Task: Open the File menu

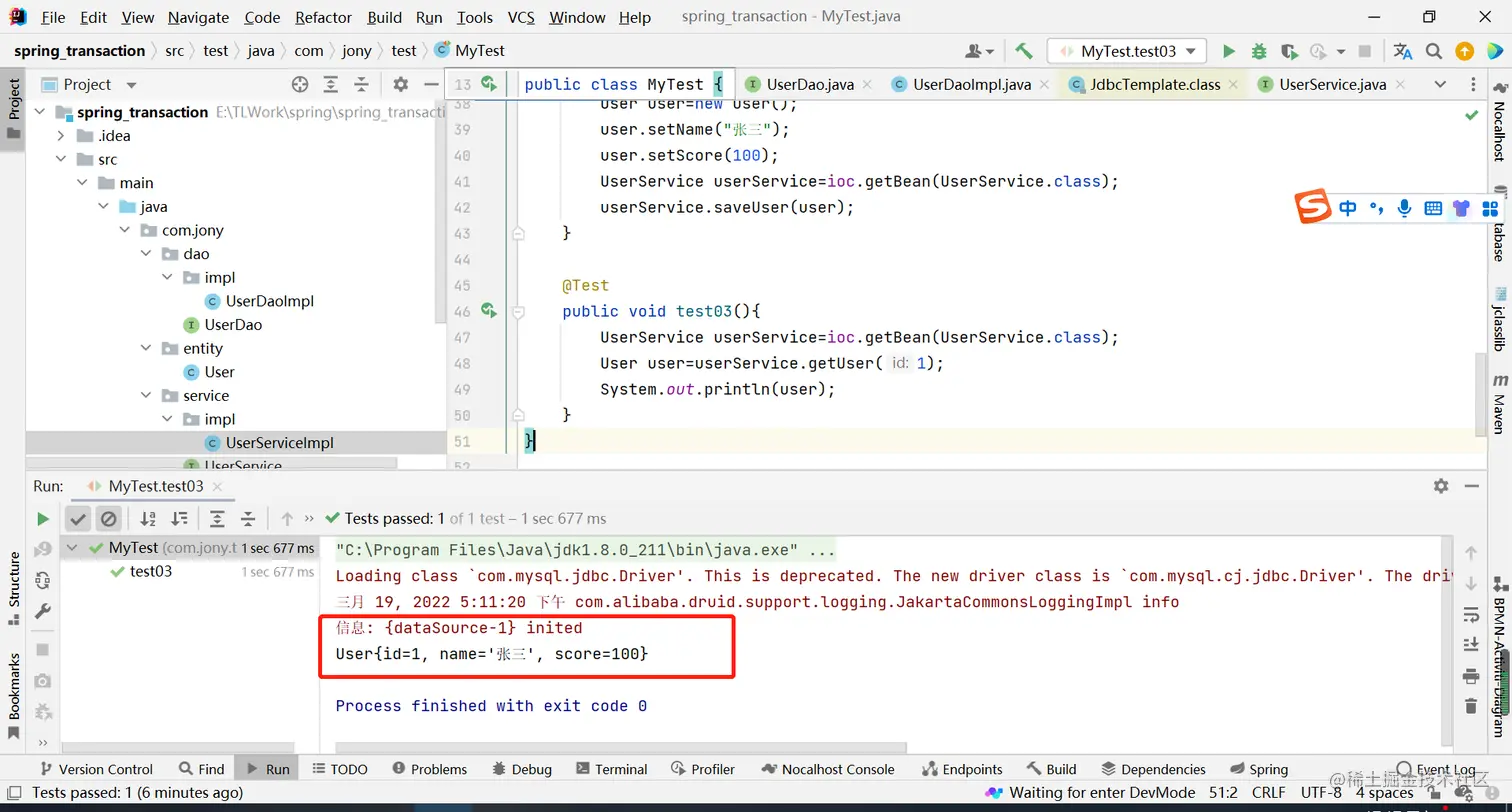Action: pos(53,17)
